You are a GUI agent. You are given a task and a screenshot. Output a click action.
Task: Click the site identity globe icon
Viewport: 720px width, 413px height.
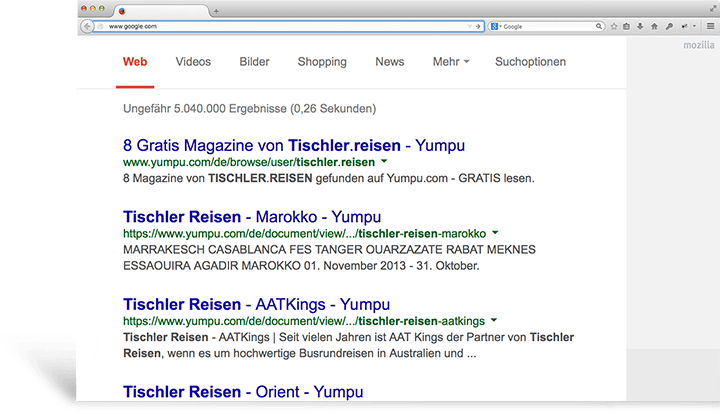pyautogui.click(x=100, y=26)
